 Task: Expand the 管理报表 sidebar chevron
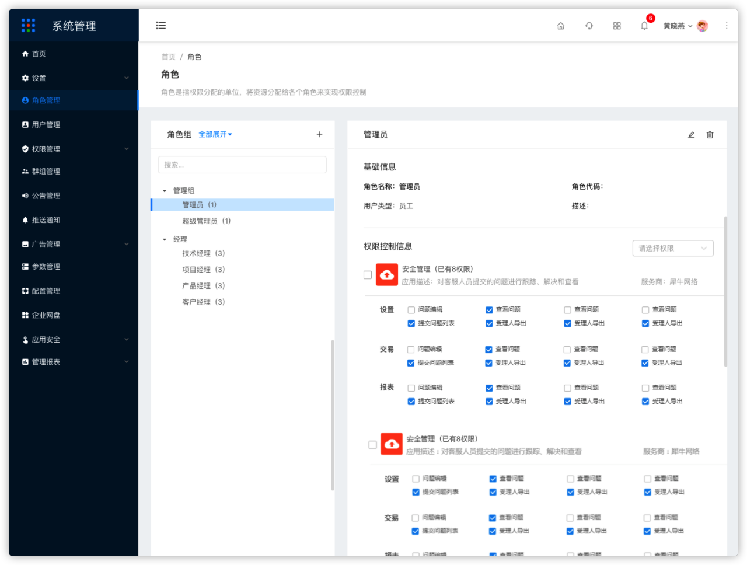pos(126,362)
